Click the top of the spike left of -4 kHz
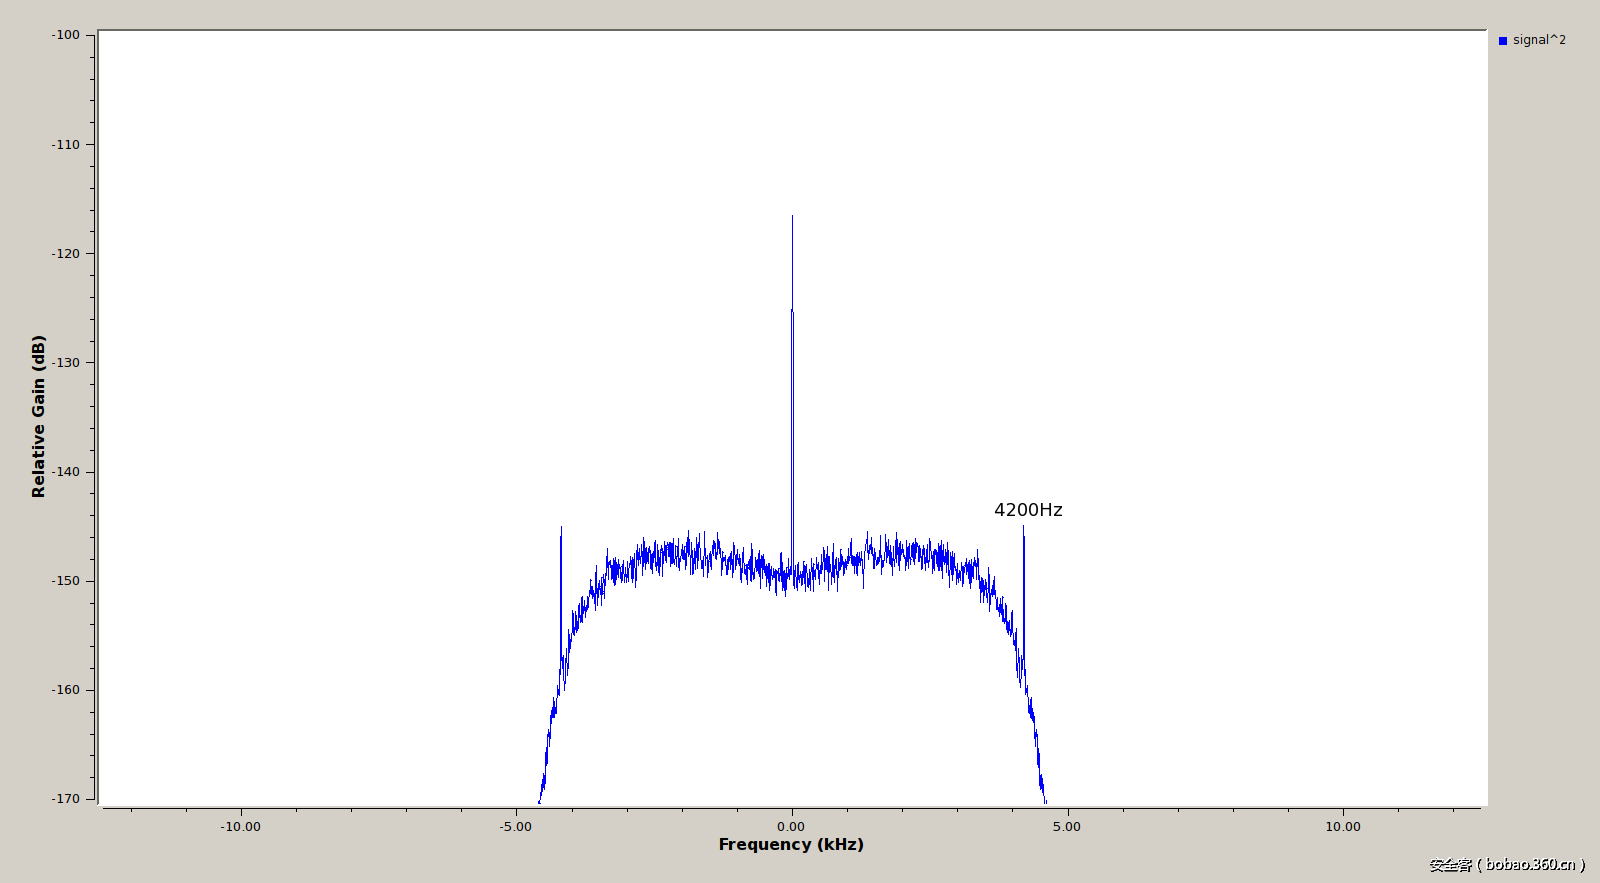1600x883 pixels. click(561, 529)
